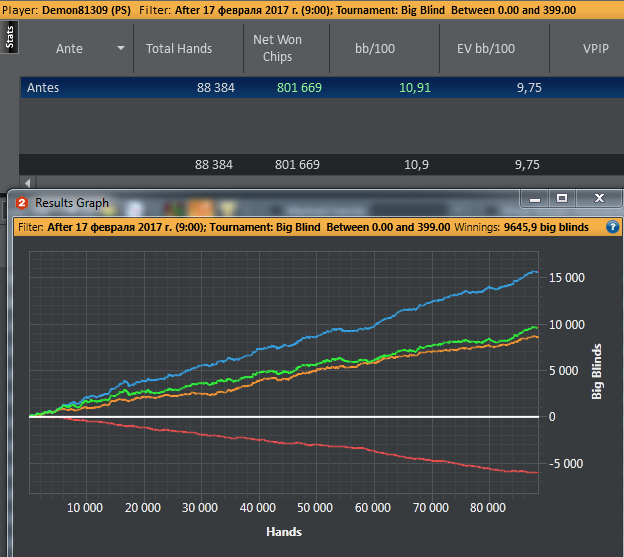The width and height of the screenshot is (624, 557).
Task: Click the top bar filter text
Action: click(357, 10)
